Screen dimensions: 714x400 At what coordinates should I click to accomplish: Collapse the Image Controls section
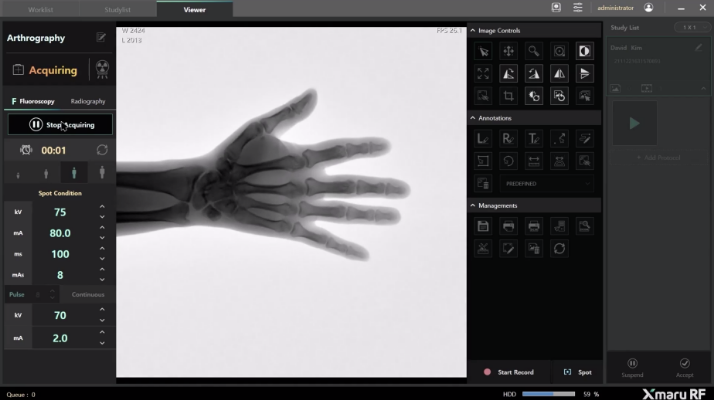pyautogui.click(x=473, y=31)
